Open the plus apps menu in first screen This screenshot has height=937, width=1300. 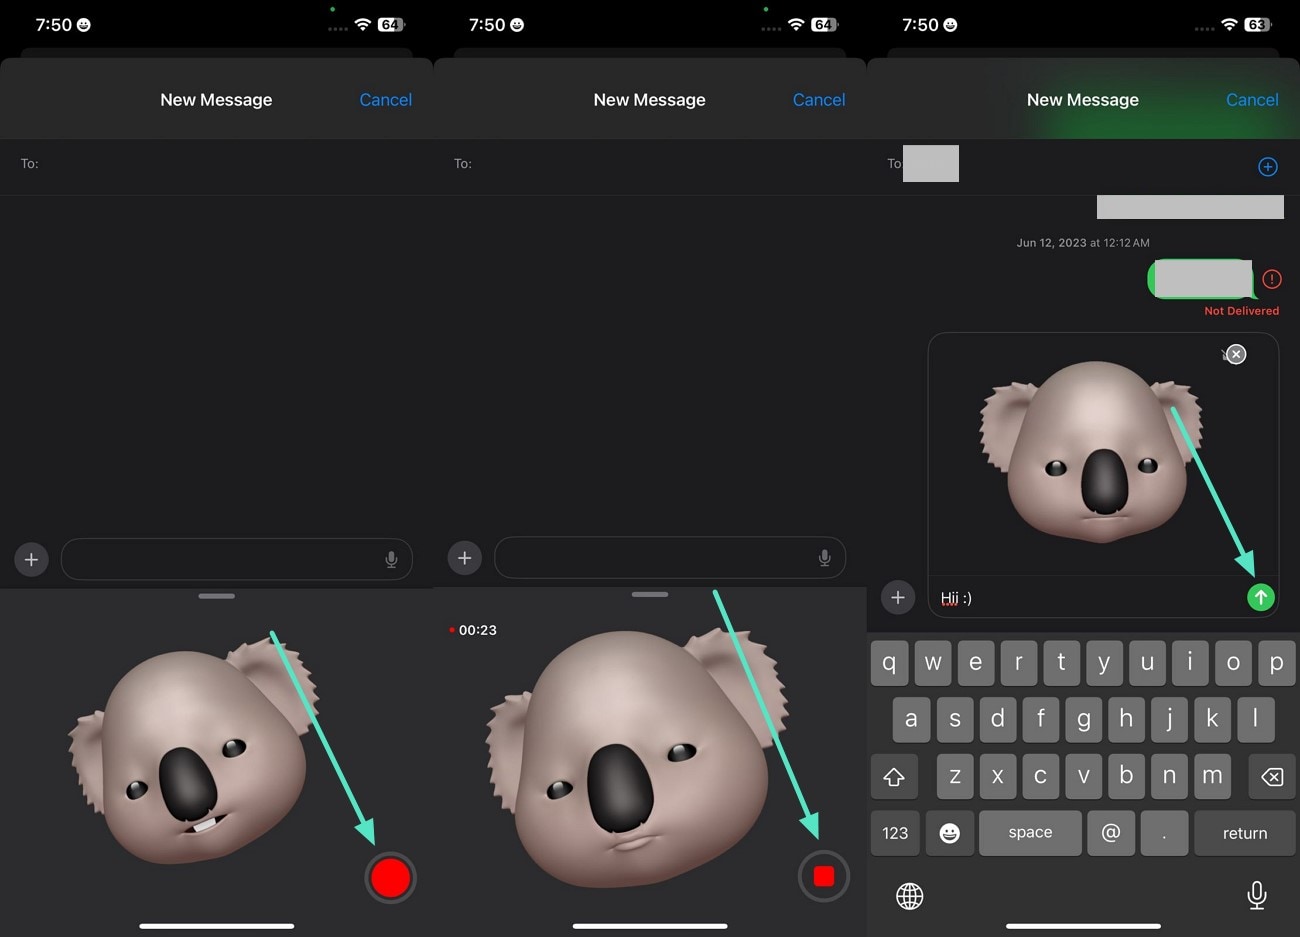(x=31, y=559)
